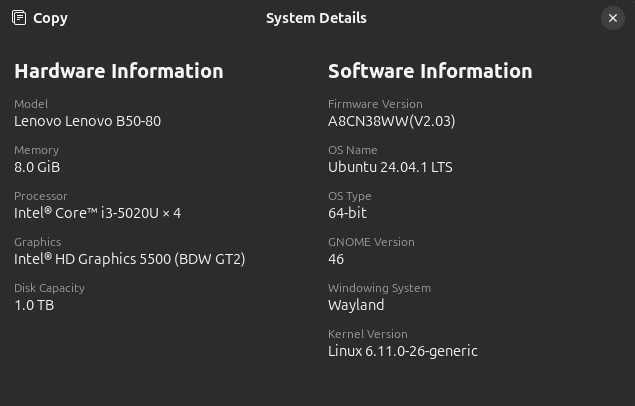The image size is (635, 406).
Task: Click the Lenovo Lenovo B50-80 value
Action: point(87,121)
